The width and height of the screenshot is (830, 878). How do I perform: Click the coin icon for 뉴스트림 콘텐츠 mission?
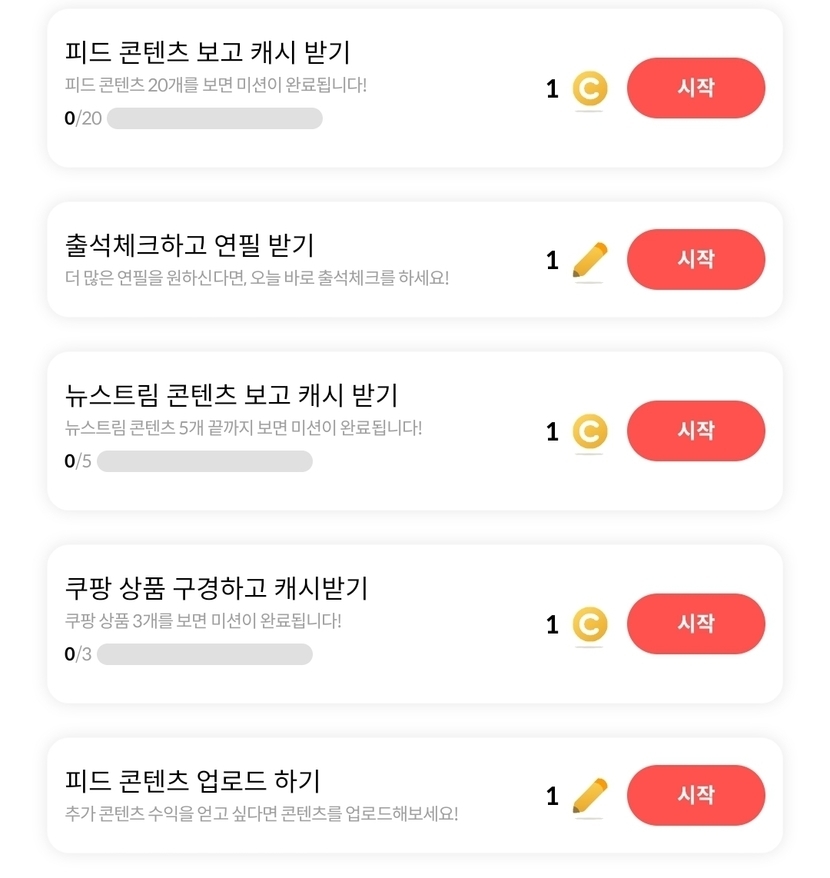[x=590, y=432]
